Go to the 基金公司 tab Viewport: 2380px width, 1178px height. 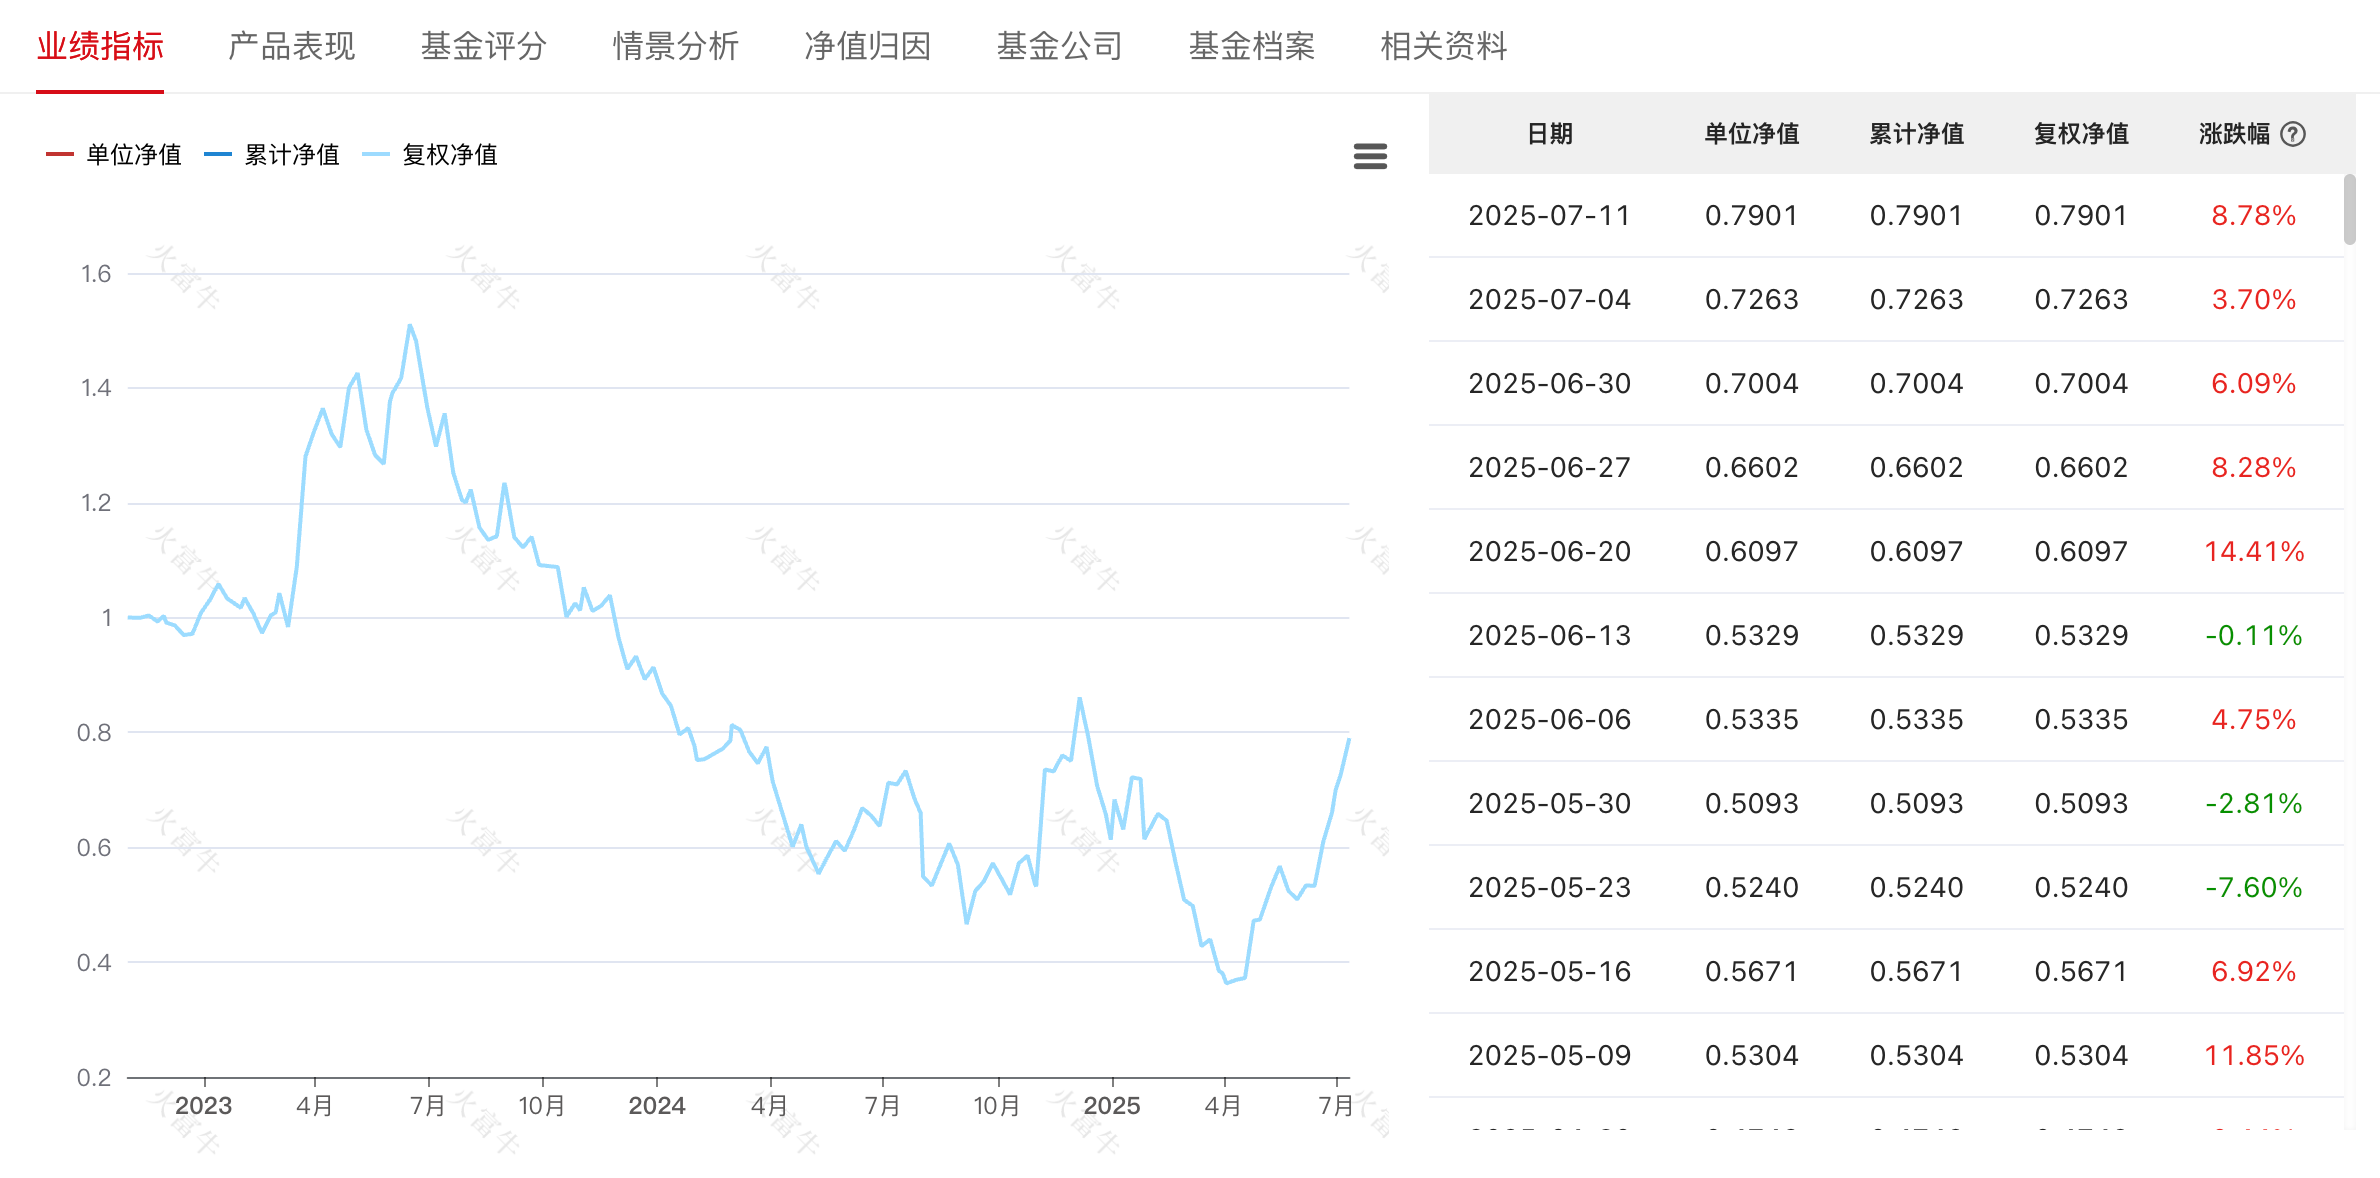pyautogui.click(x=1059, y=46)
